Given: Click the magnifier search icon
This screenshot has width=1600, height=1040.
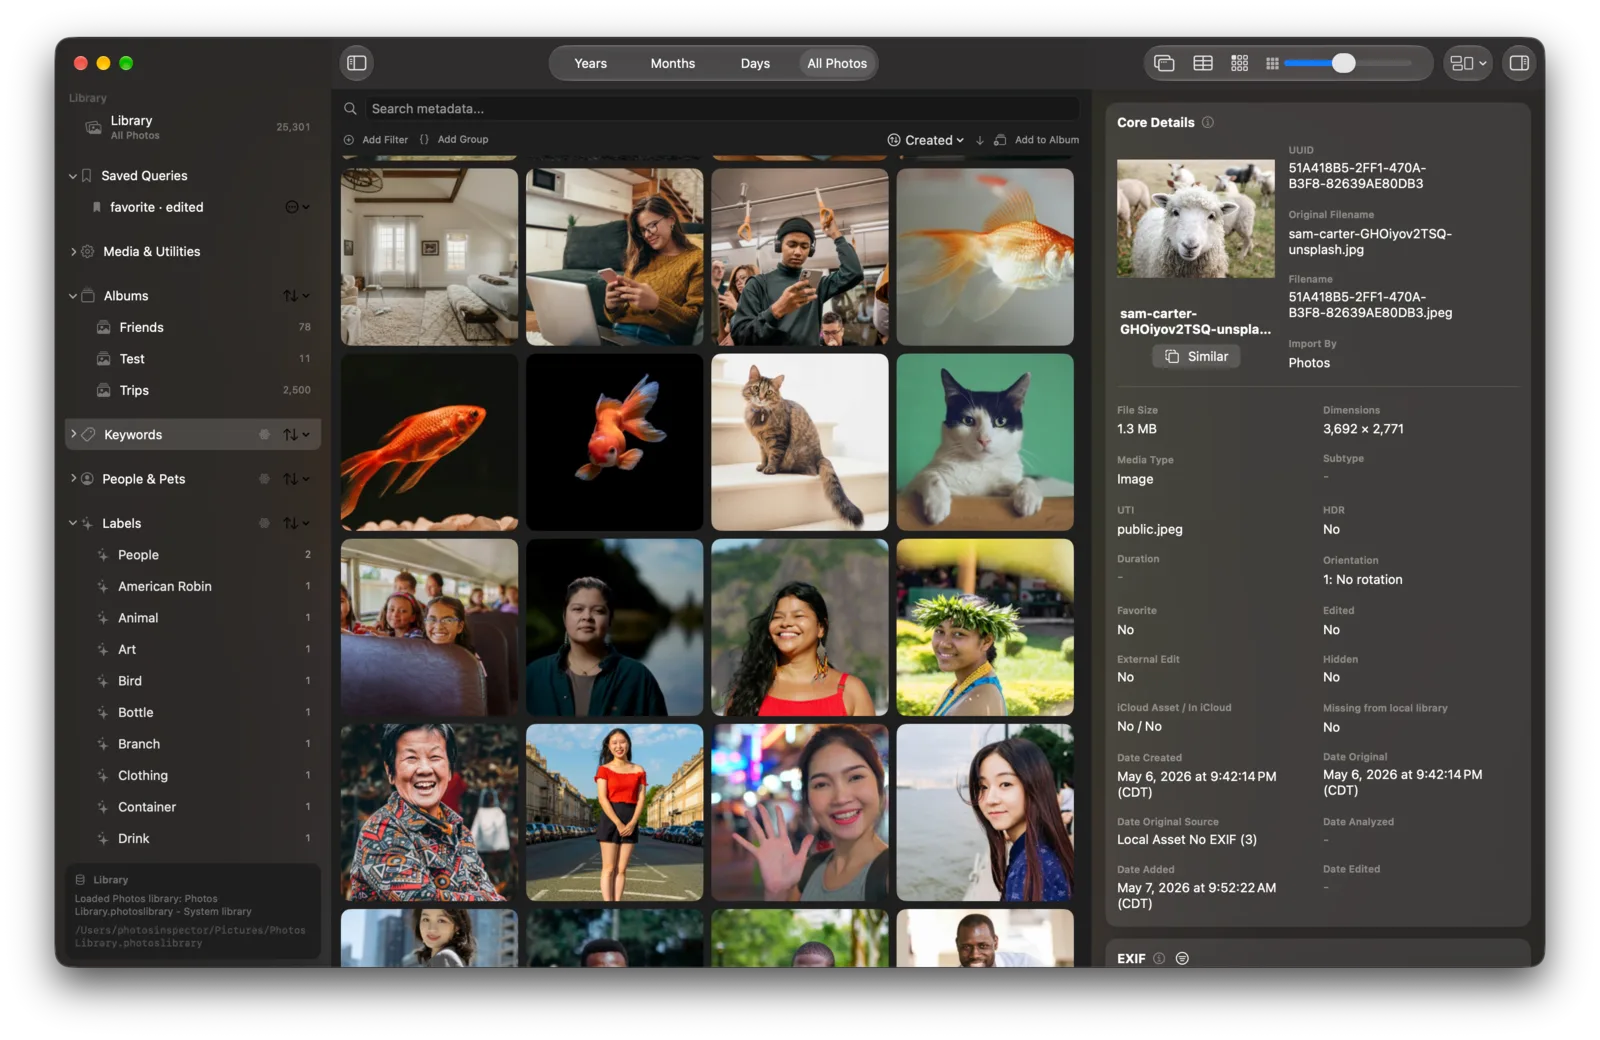Looking at the screenshot, I should [x=351, y=109].
